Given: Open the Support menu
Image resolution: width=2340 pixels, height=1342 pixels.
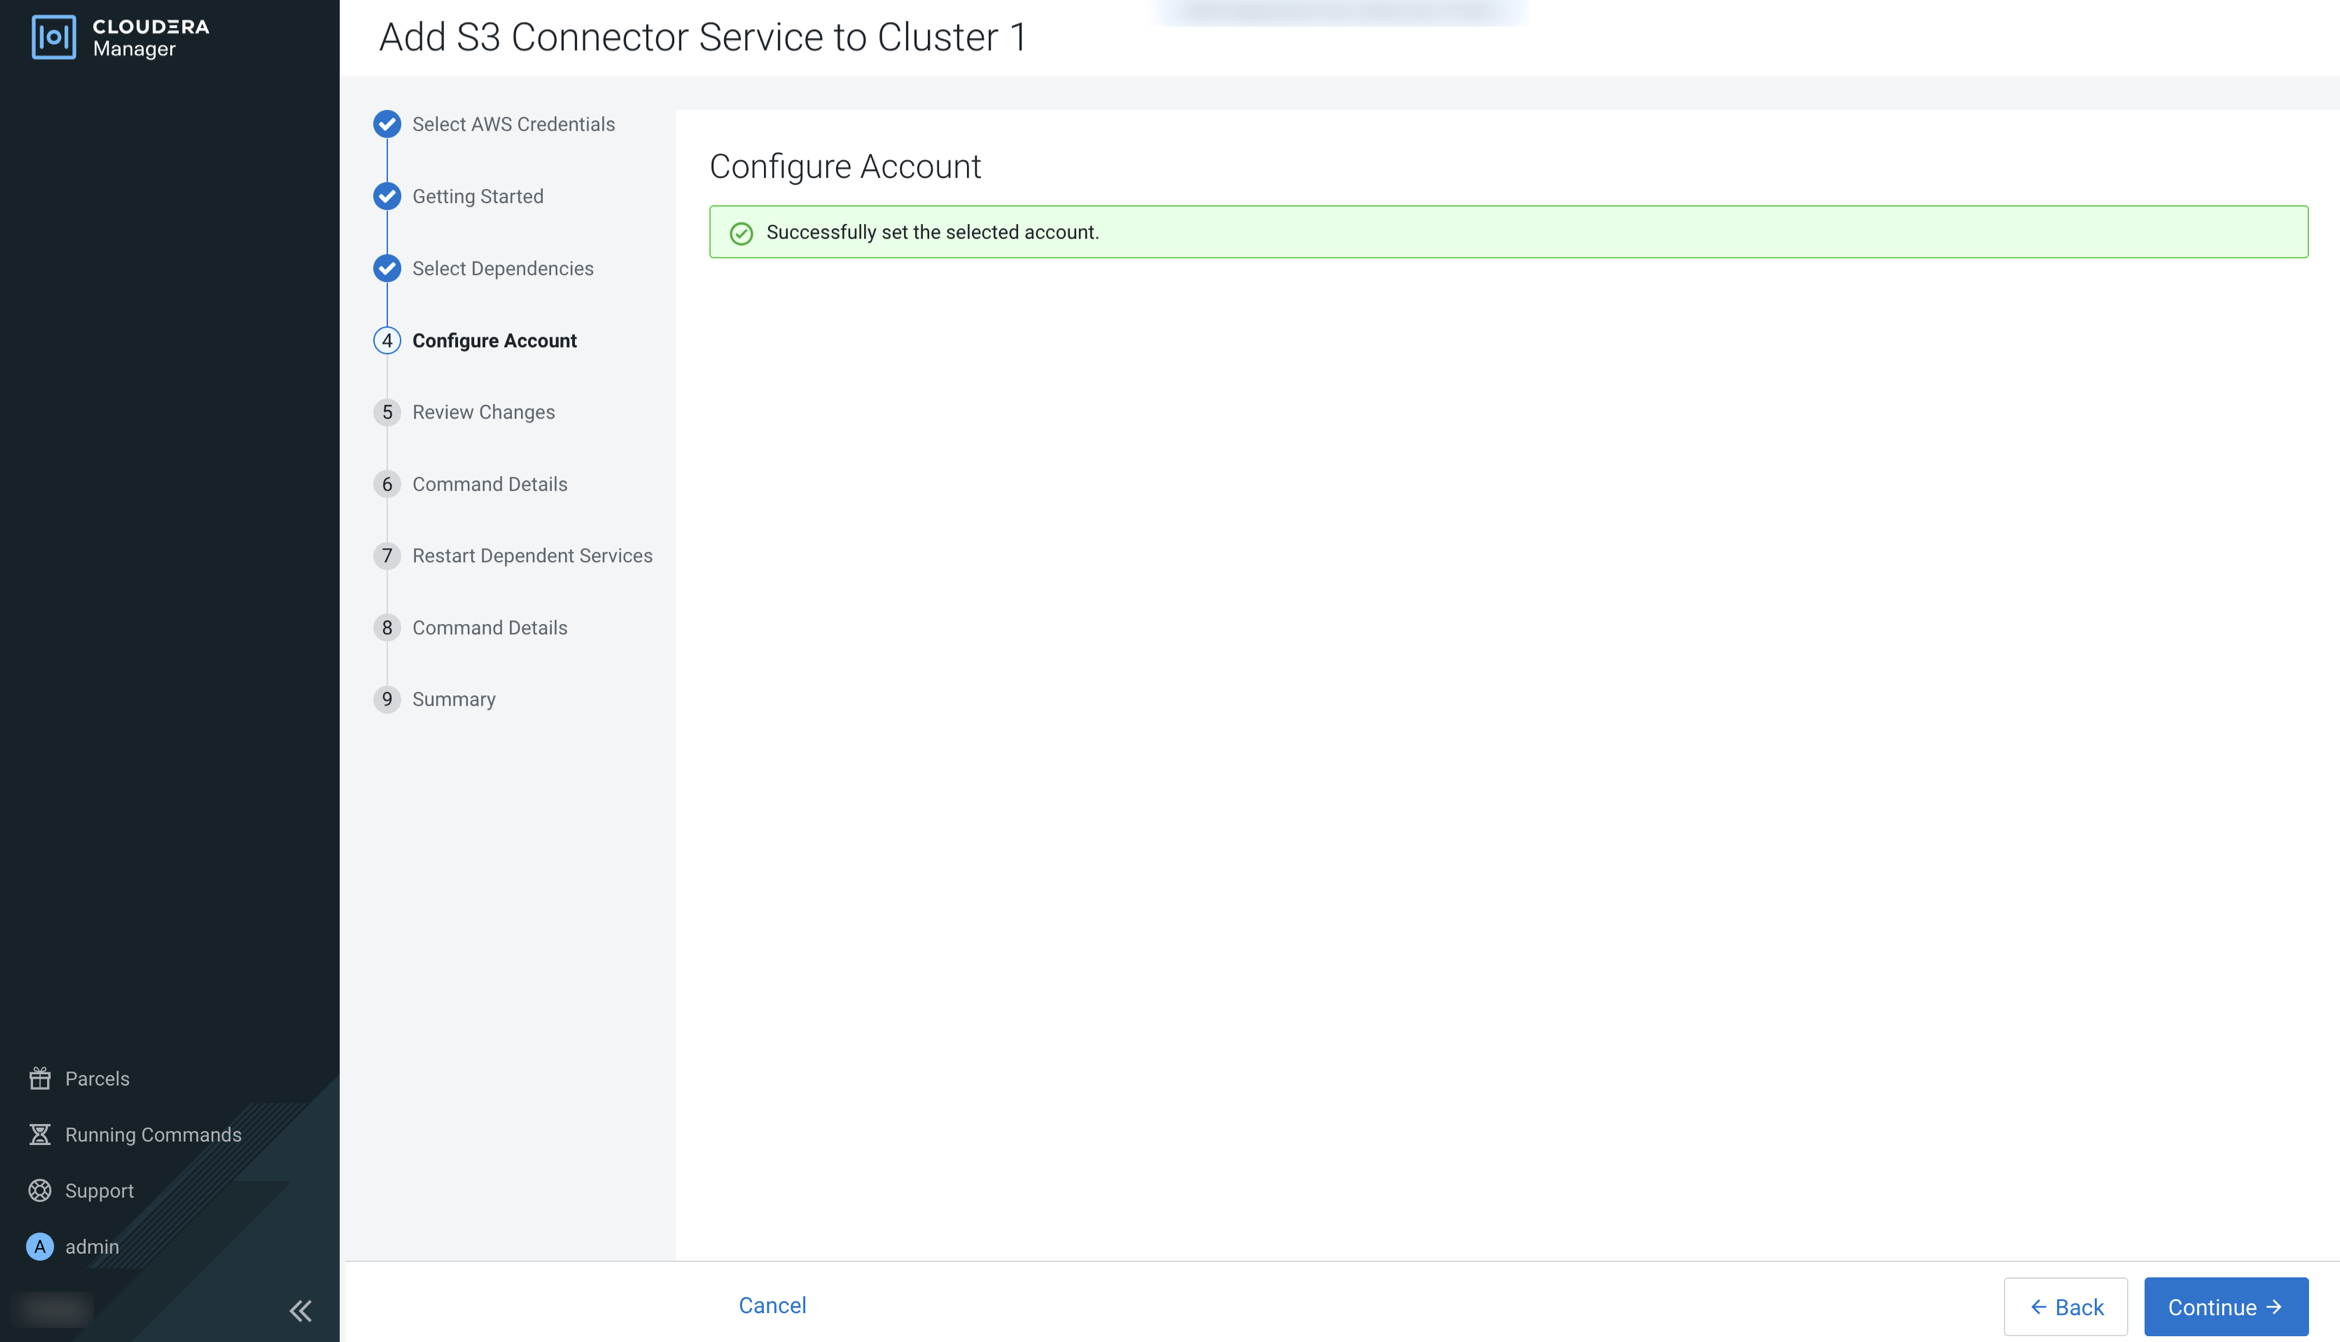Looking at the screenshot, I should pyautogui.click(x=99, y=1190).
